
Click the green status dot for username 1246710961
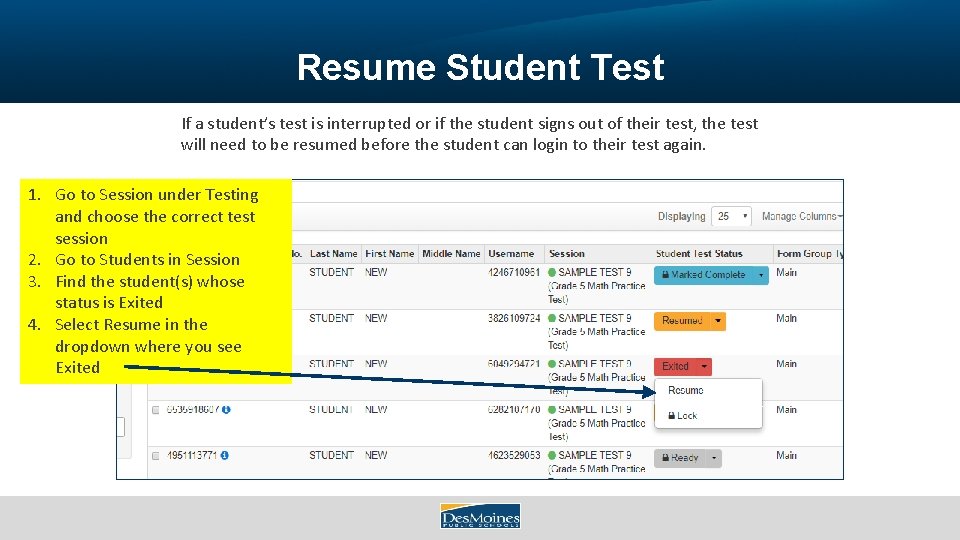coord(552,272)
